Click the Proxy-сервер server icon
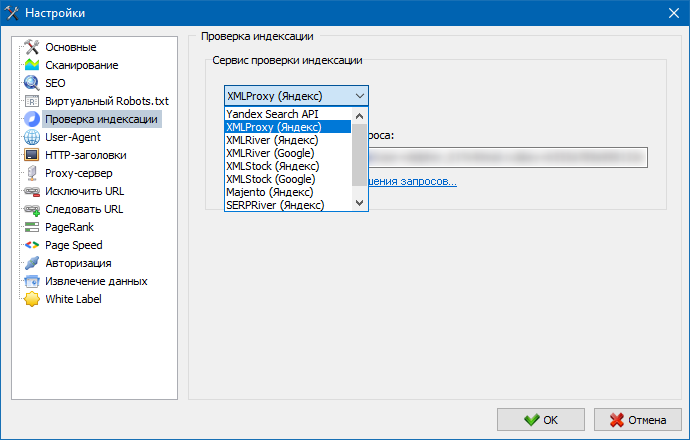The image size is (690, 440). point(32,173)
